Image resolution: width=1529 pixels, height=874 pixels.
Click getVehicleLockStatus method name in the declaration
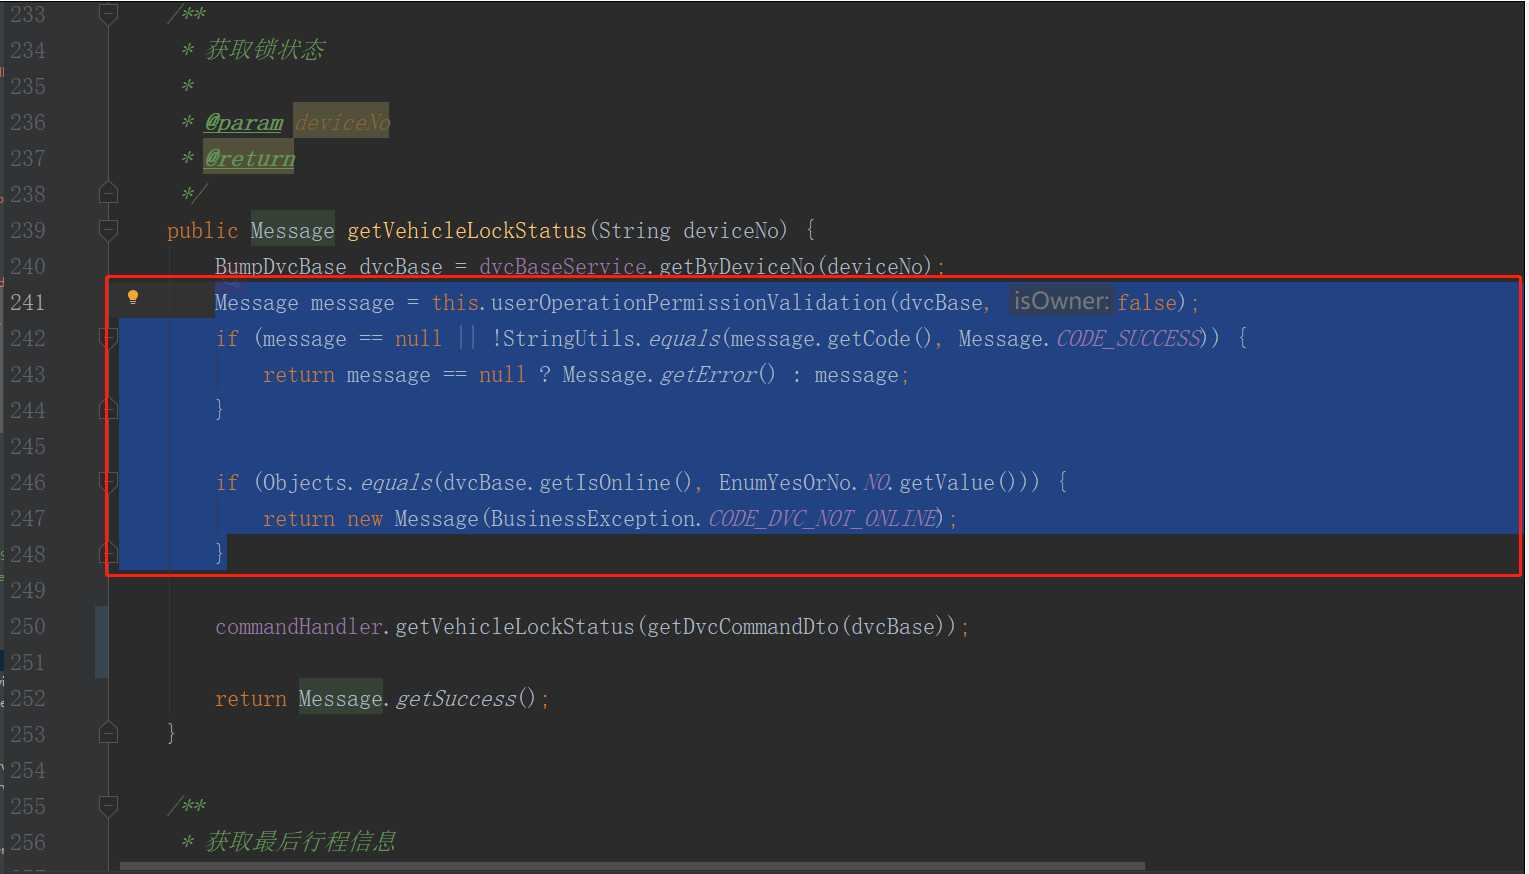467,231
